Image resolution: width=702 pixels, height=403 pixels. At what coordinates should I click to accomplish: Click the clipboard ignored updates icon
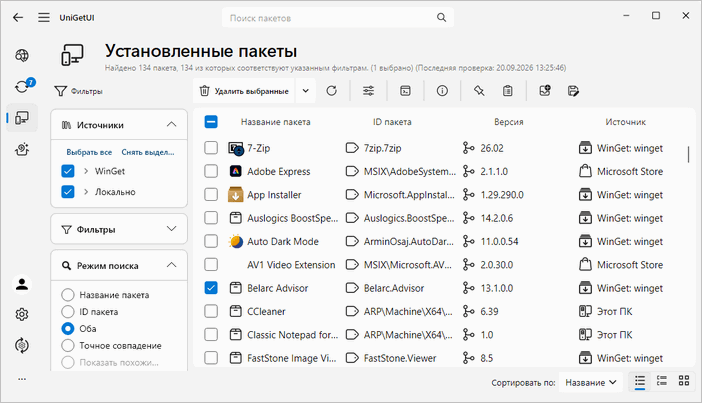507,91
